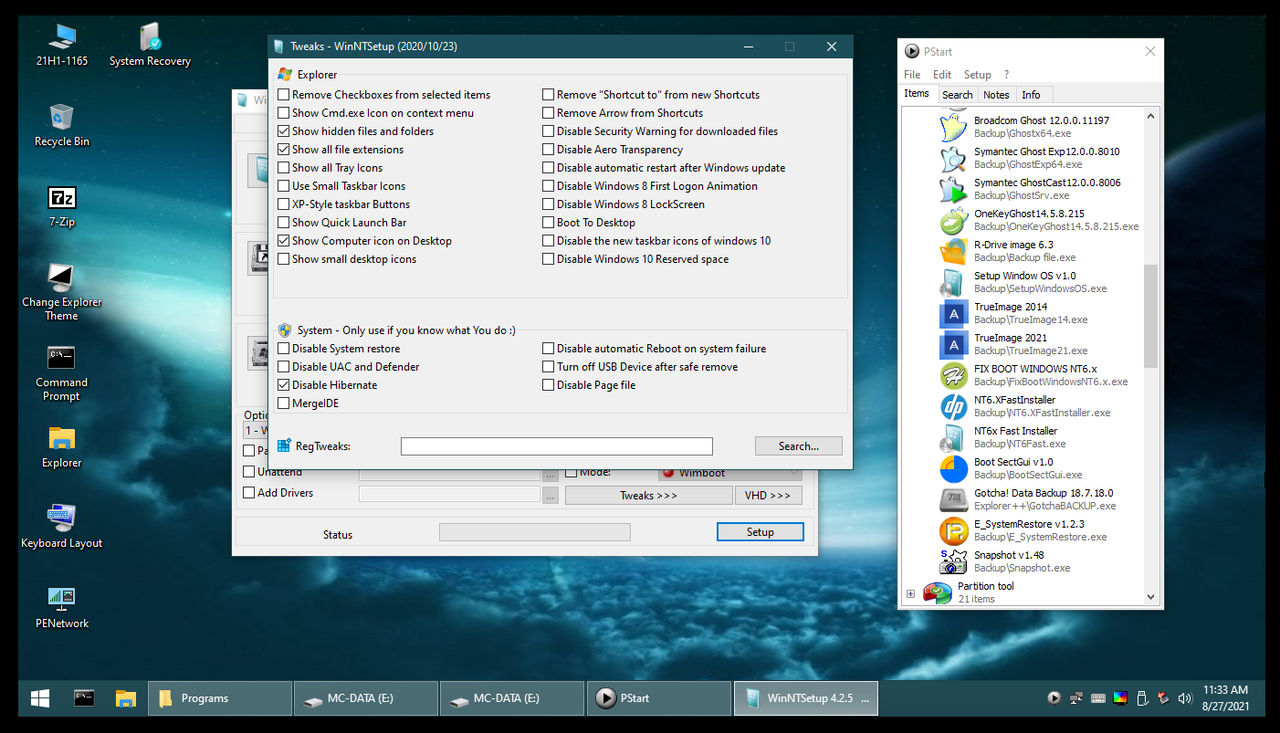Open Change Explorer Theme desktop icon
1280x733 pixels.
tap(62, 292)
